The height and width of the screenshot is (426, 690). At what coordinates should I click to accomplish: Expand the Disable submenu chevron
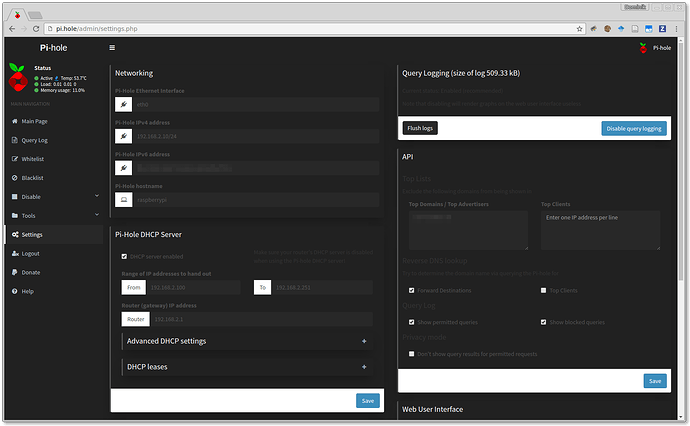(x=97, y=196)
